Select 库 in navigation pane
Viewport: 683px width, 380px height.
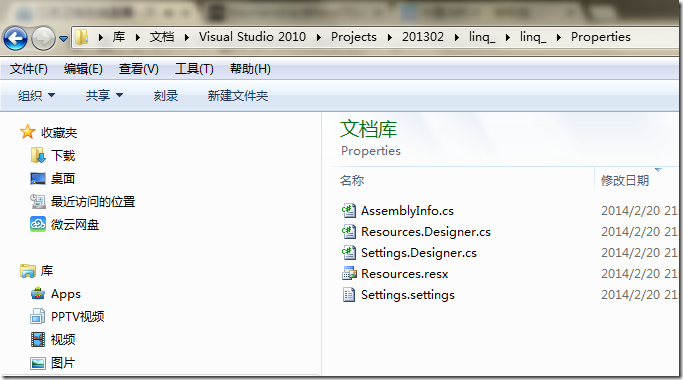47,271
